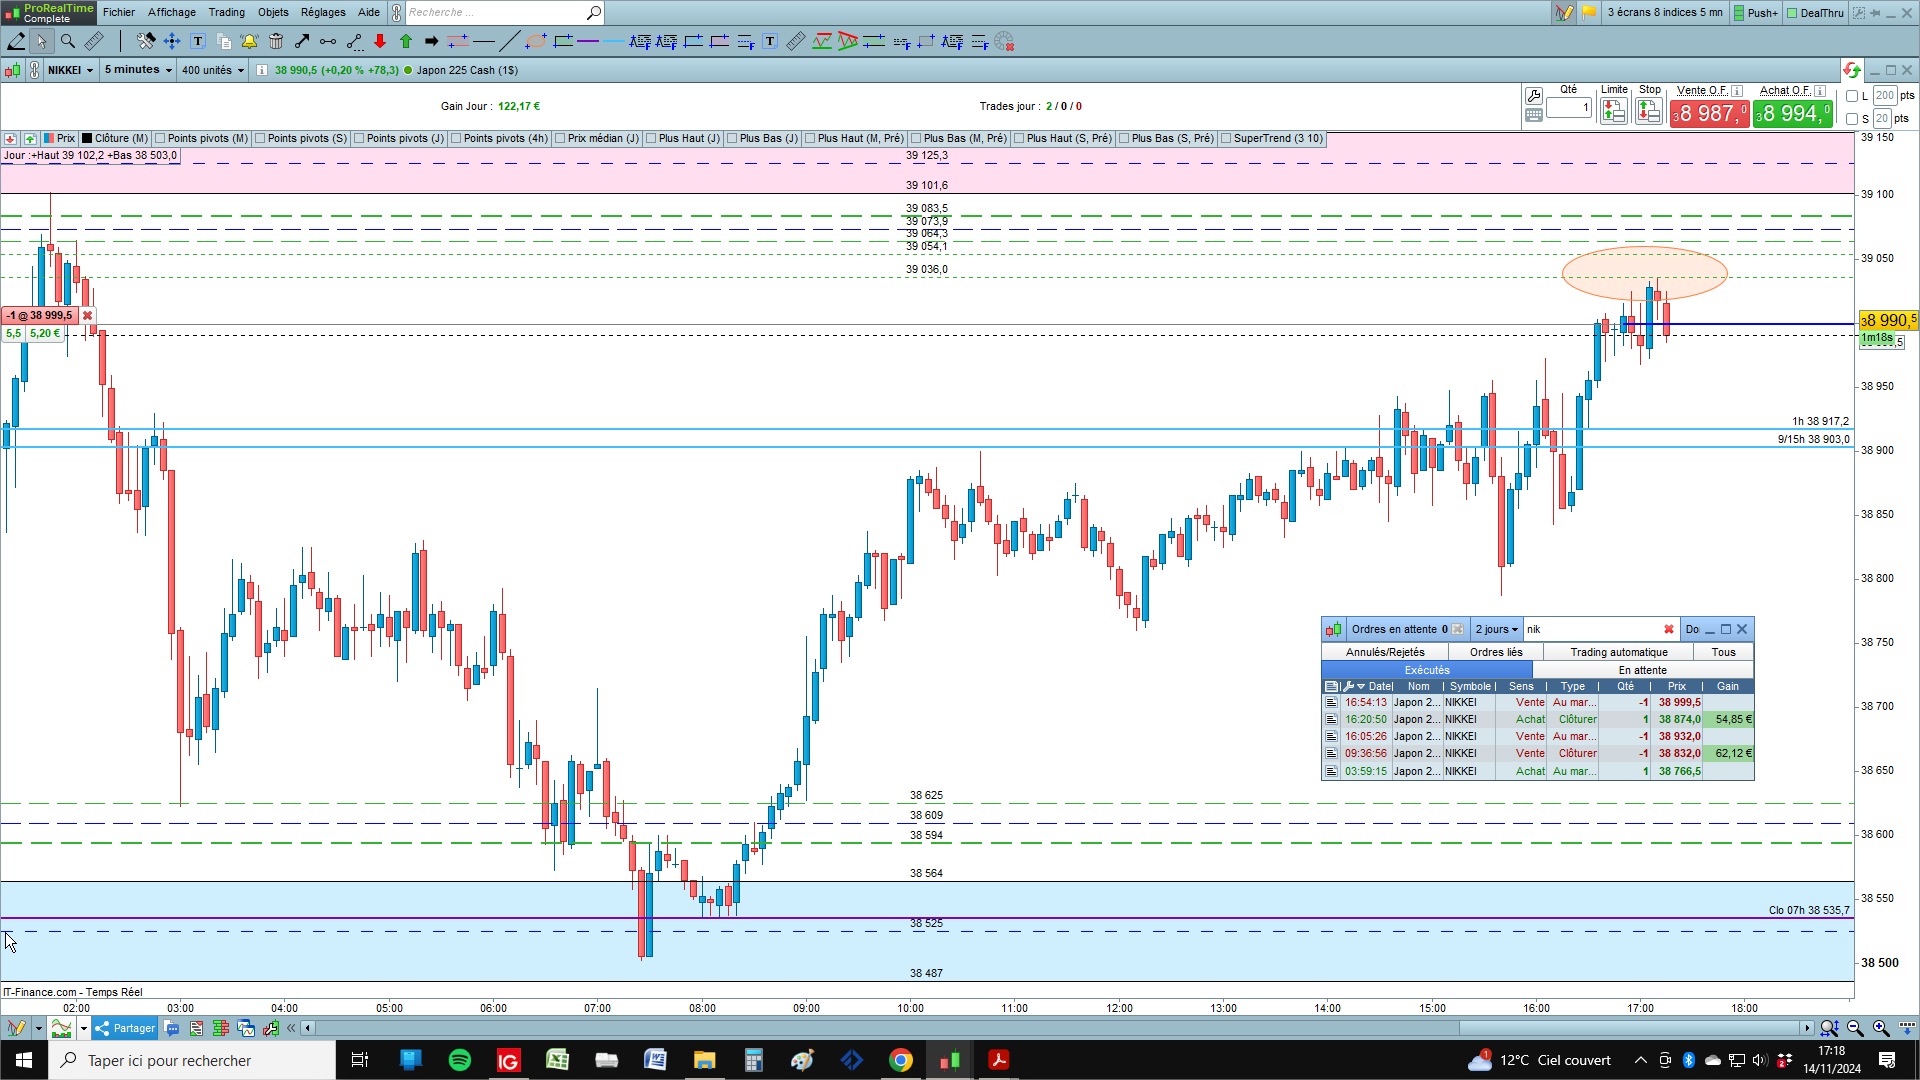The width and height of the screenshot is (1920, 1080).
Task: Check the L limit points checkbox
Action: coord(1852,96)
